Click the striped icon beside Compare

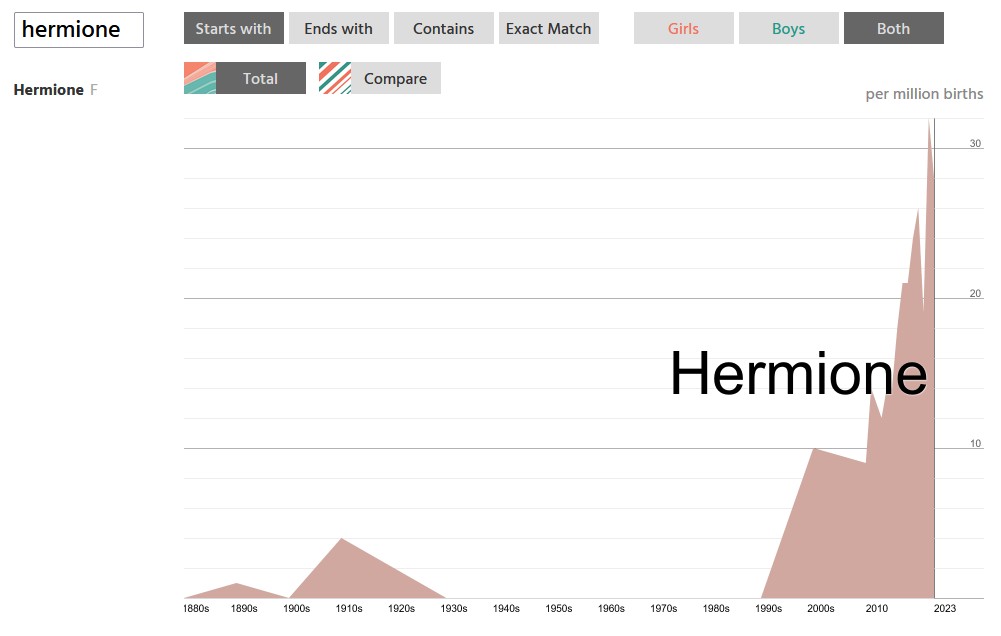[x=335, y=78]
